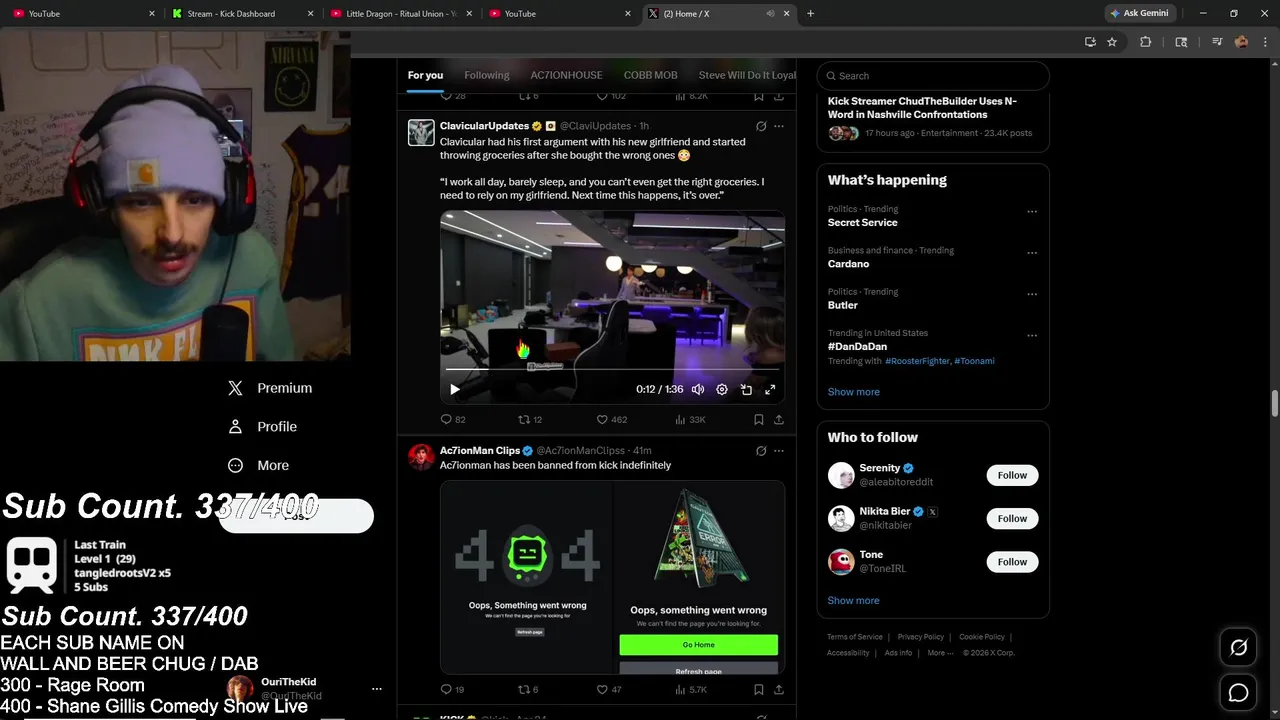This screenshot has width=1280, height=720.
Task: Open Grok explain icon on ClavicularUpdates post
Action: 761,126
